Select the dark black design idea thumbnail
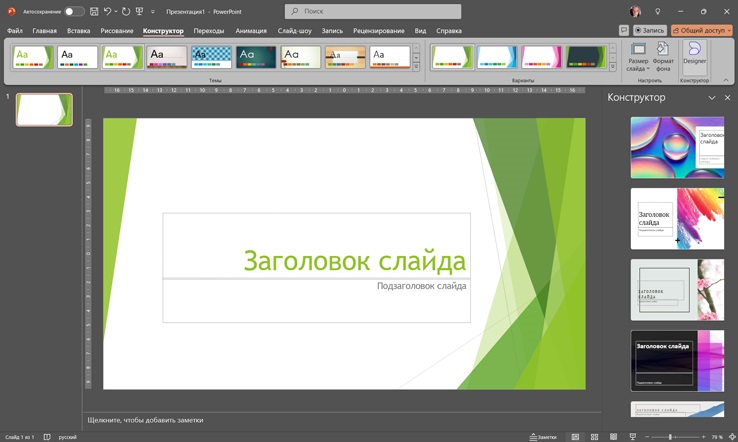738x442 pixels. click(677, 360)
